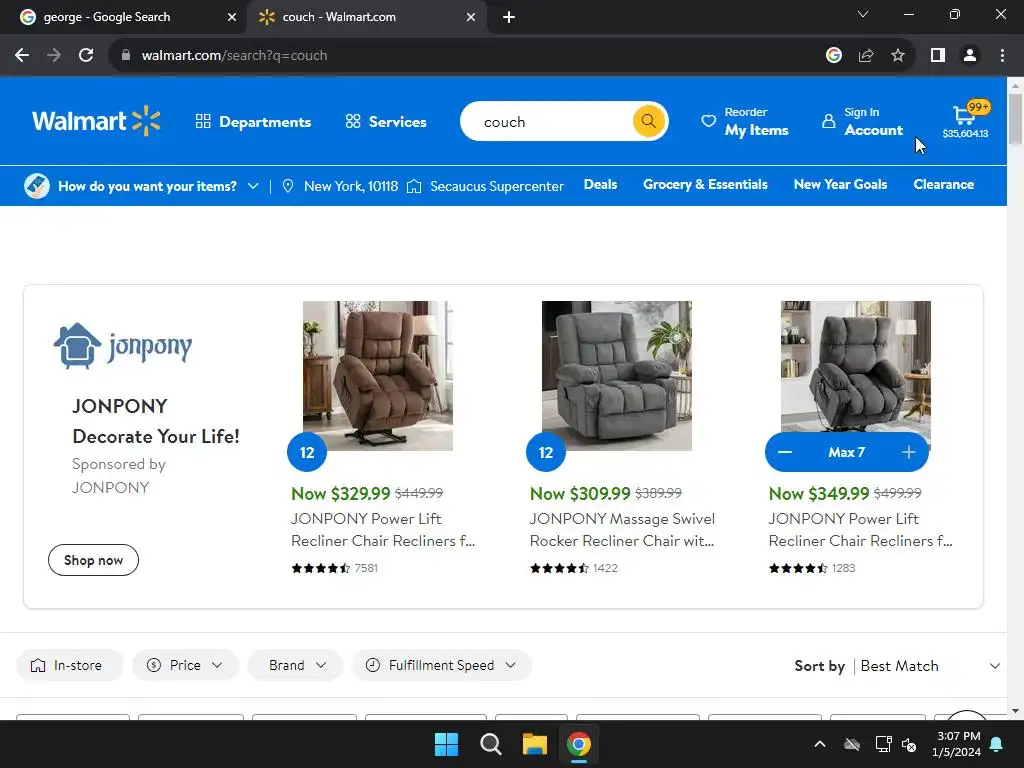Open the $349.99 JONPONY Power Lift Recliner title
This screenshot has width=1024, height=768.
point(861,530)
